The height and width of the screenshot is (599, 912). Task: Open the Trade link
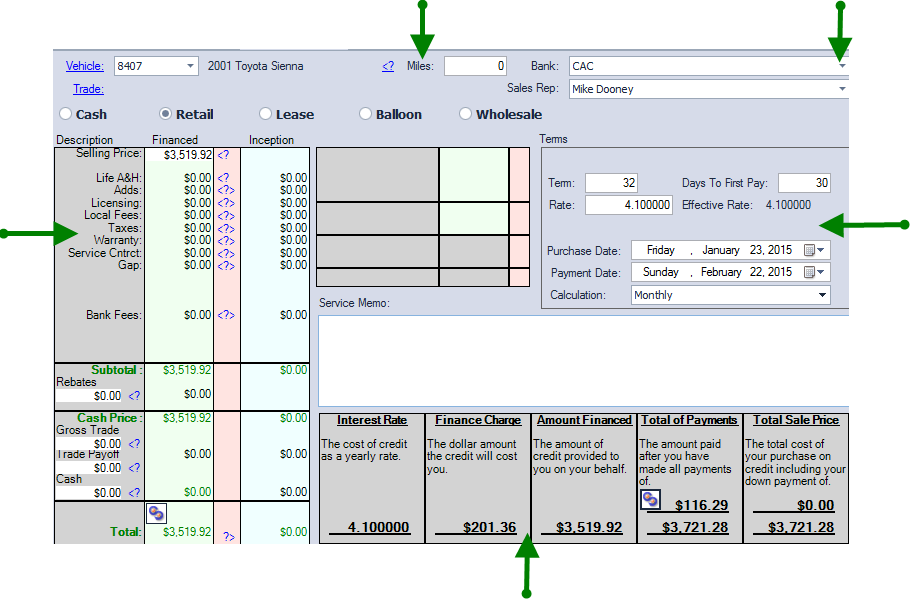point(88,89)
